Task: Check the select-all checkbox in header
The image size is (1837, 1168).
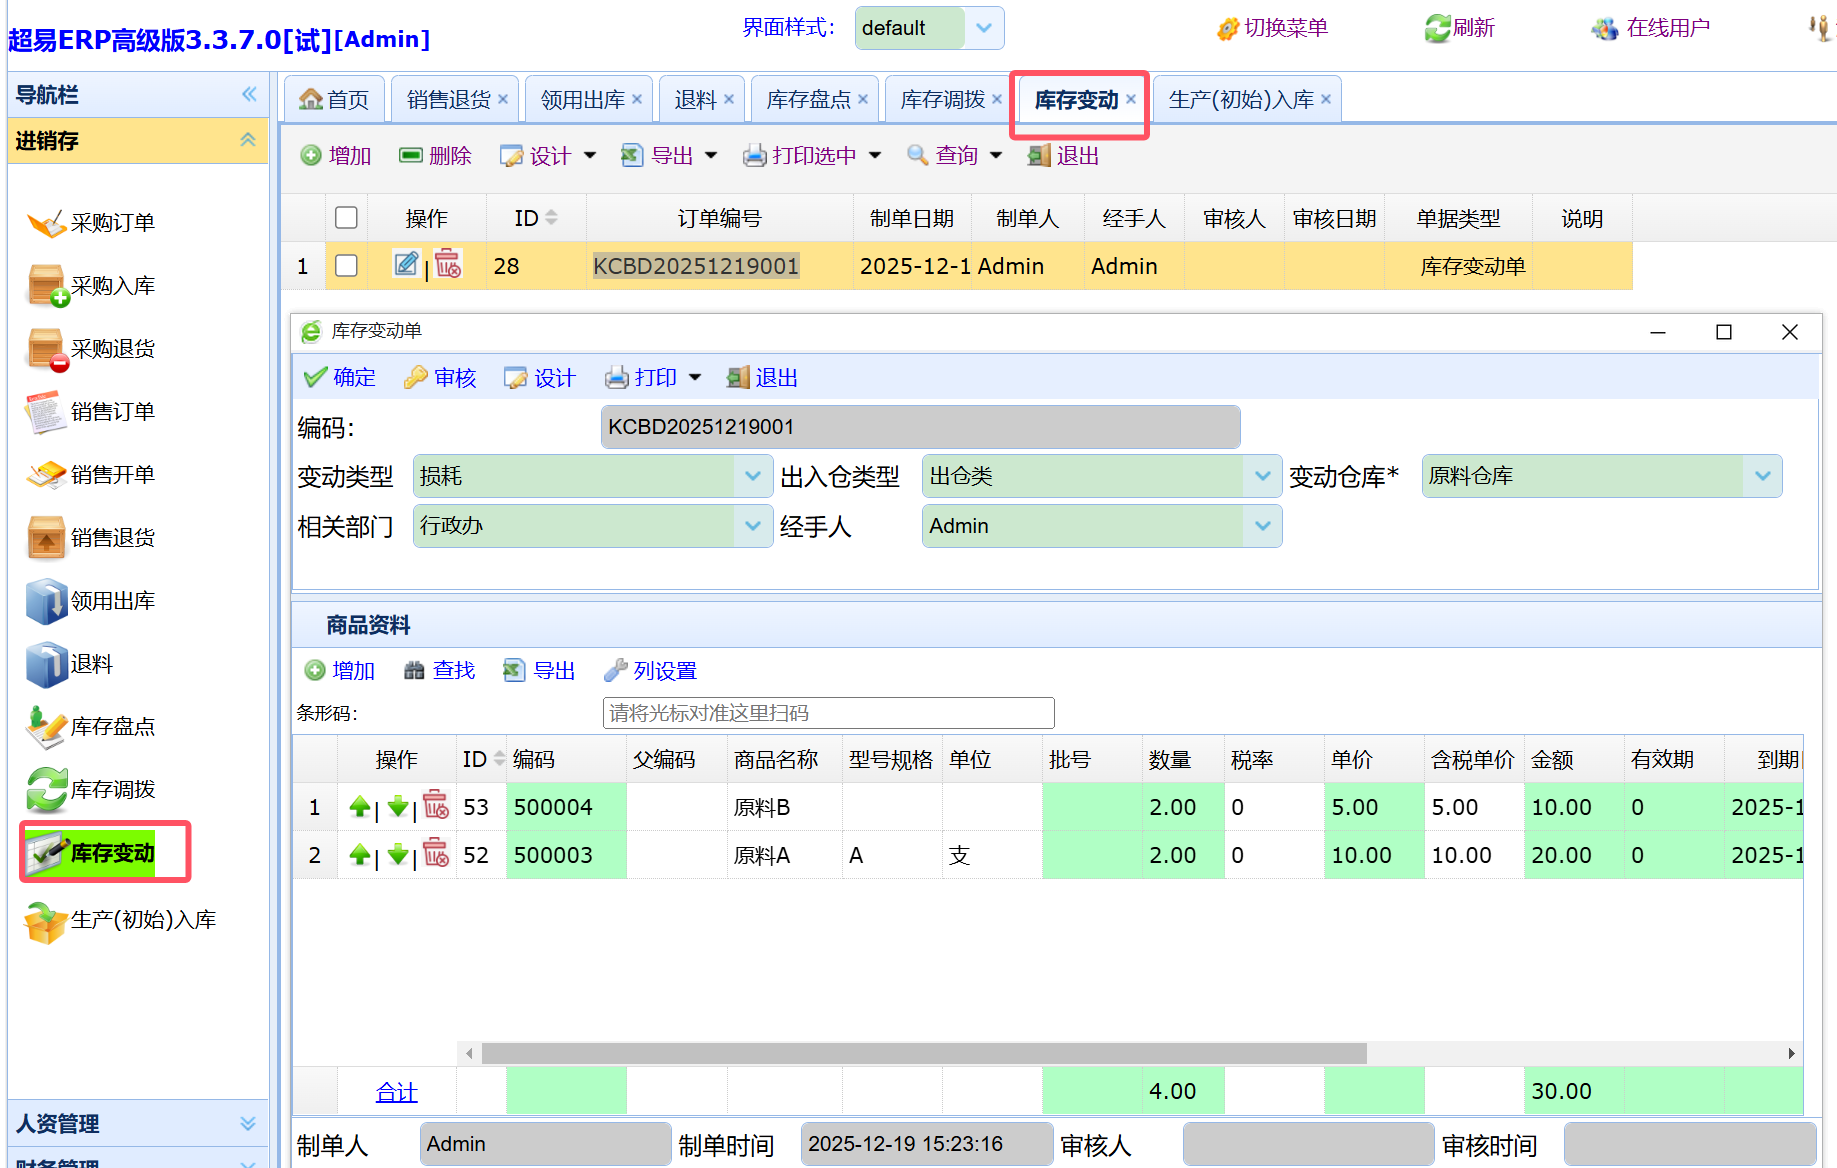Action: click(346, 218)
